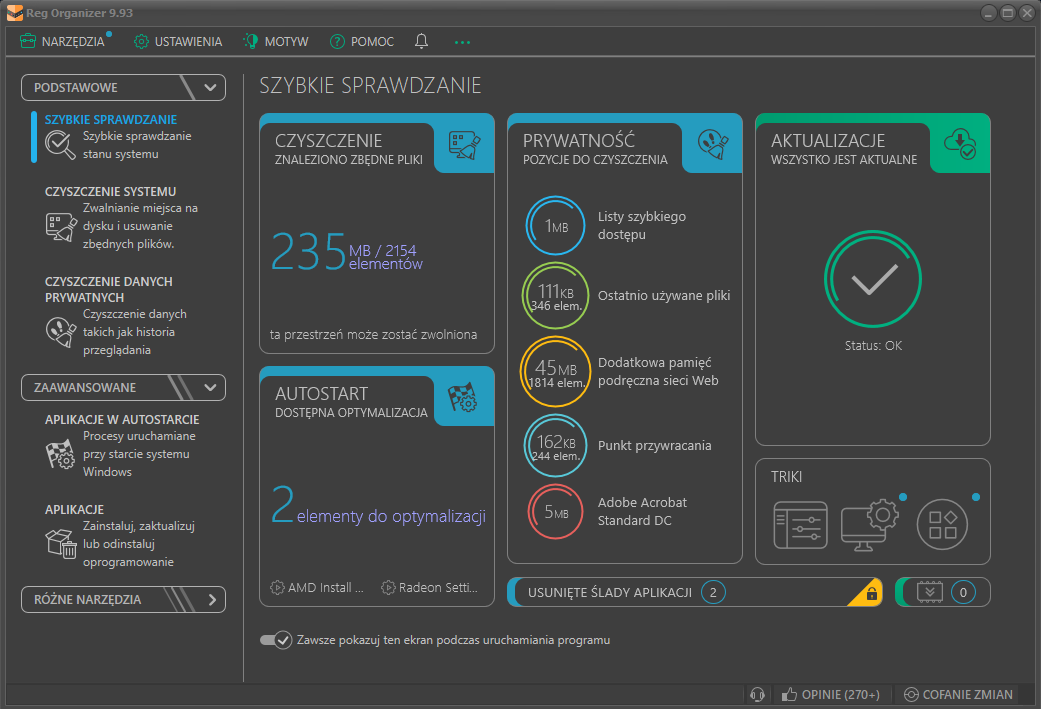Click the private data cleaning icon in sidebar

point(60,332)
